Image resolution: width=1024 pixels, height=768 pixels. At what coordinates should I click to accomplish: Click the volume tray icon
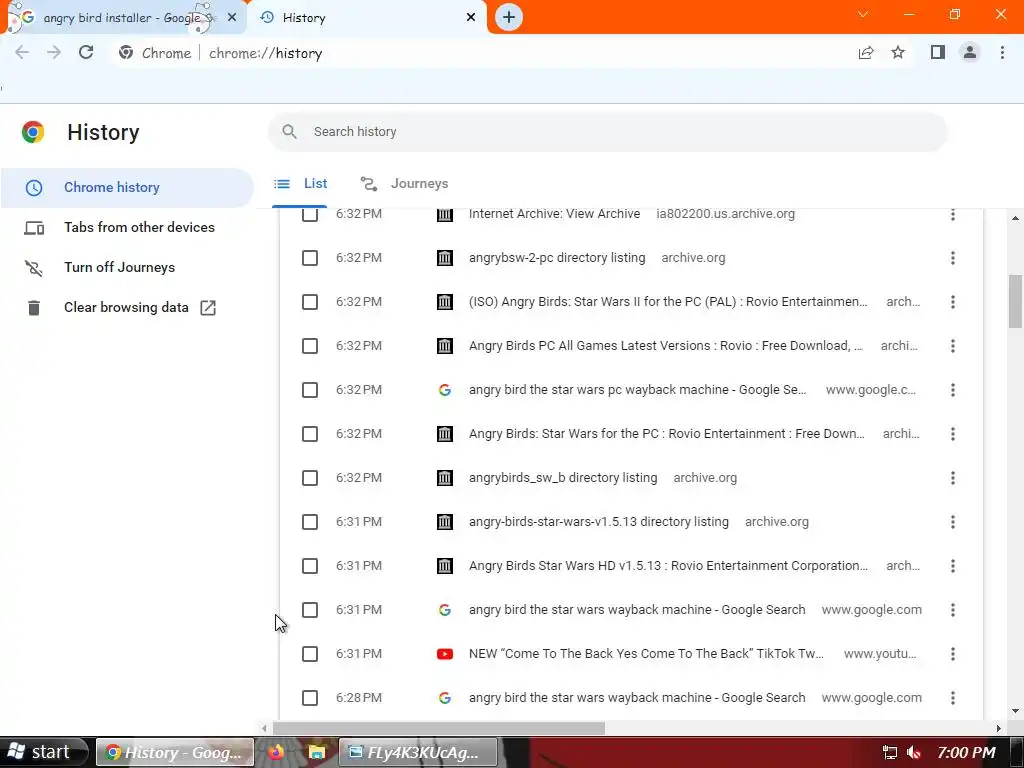(x=914, y=752)
